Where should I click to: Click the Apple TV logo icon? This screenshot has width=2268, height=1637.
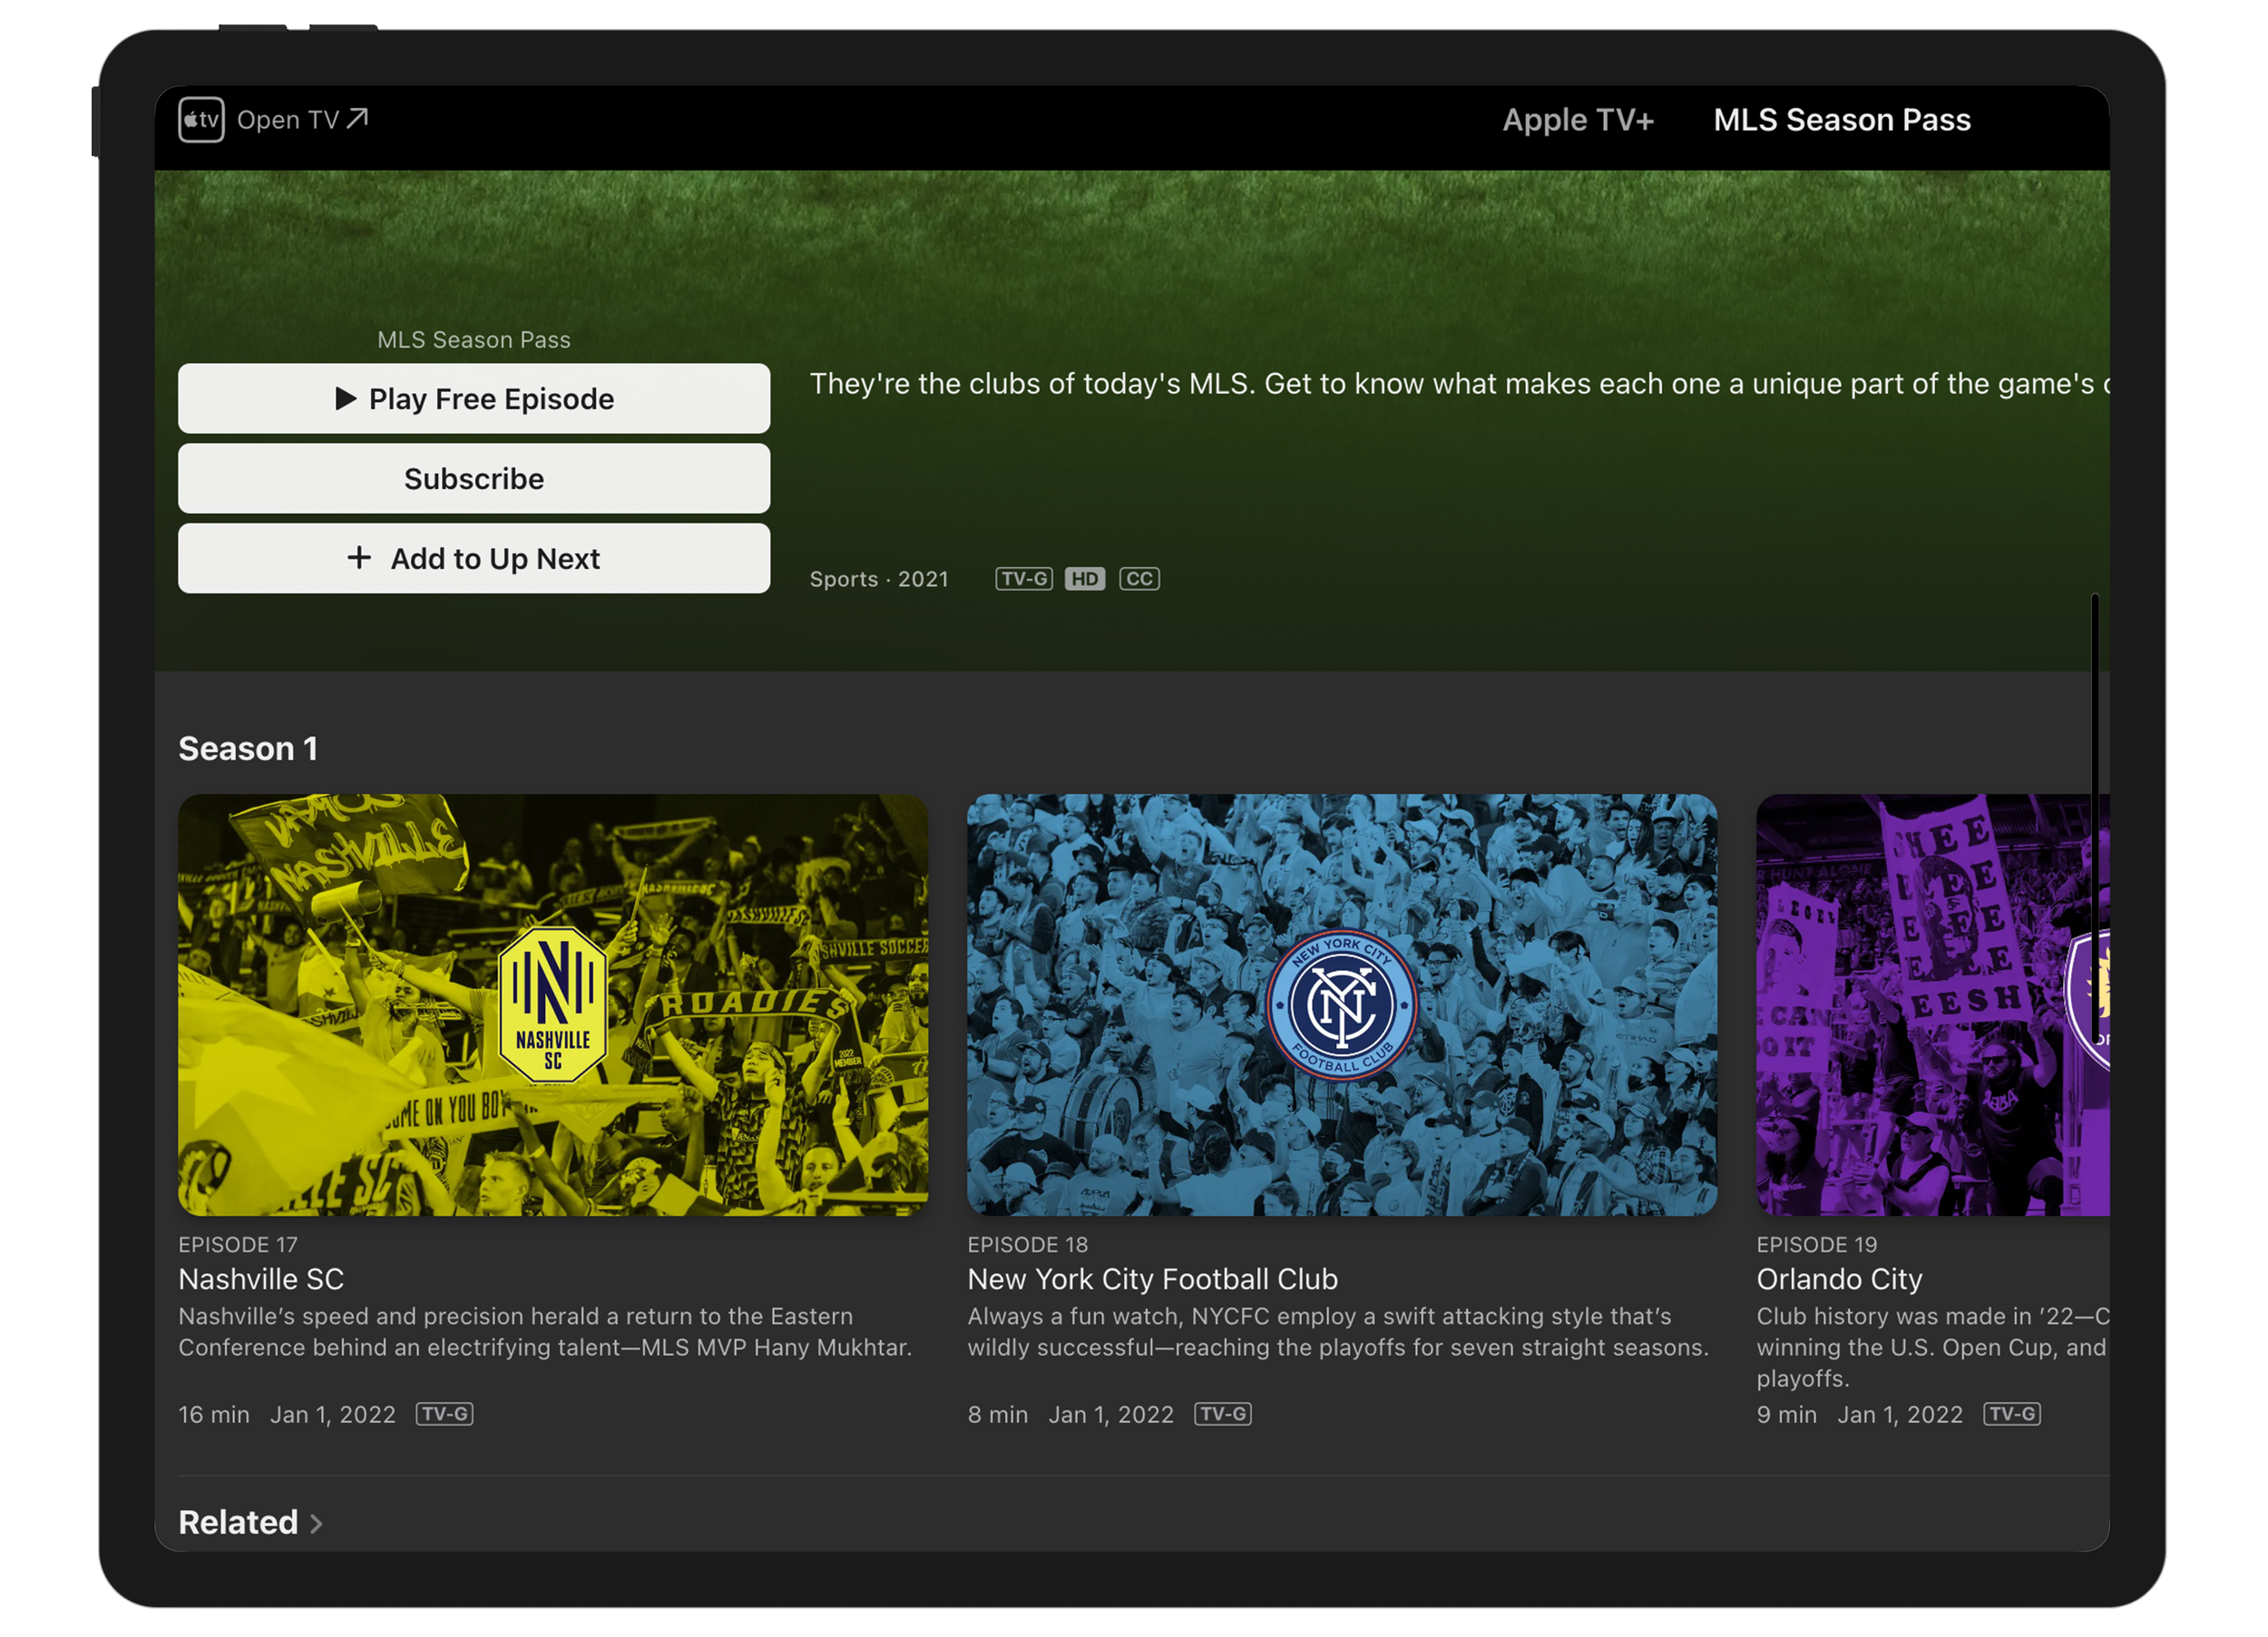pyautogui.click(x=201, y=120)
